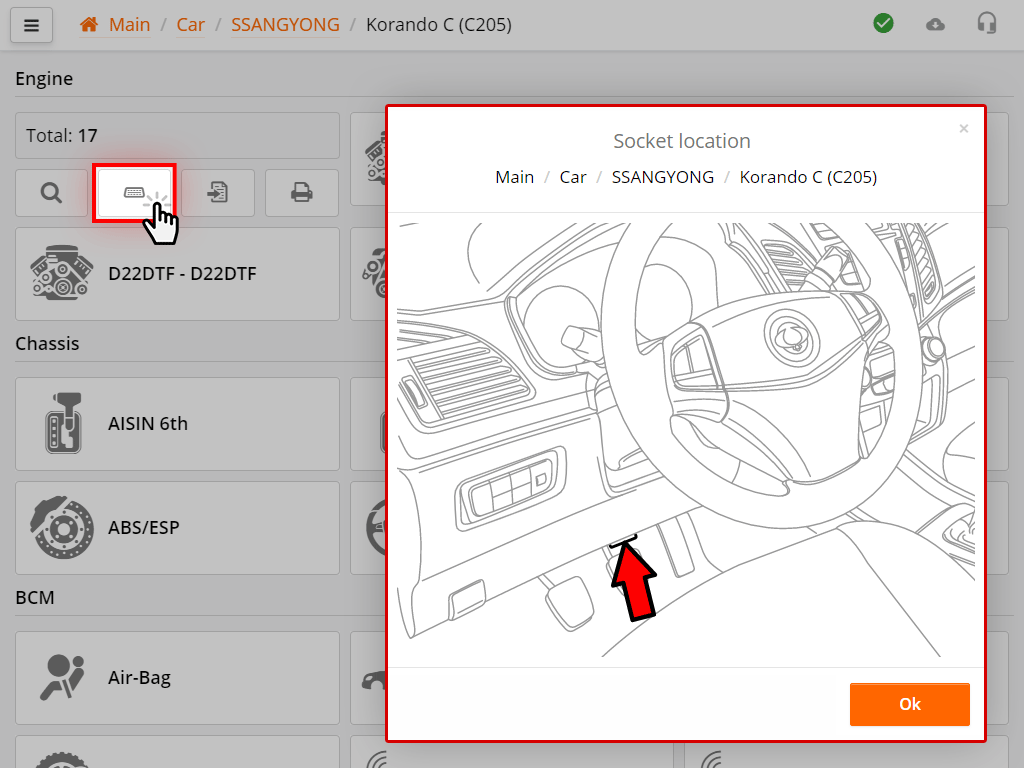Select the Air-Bag module
The width and height of the screenshot is (1024, 768).
pyautogui.click(x=177, y=678)
